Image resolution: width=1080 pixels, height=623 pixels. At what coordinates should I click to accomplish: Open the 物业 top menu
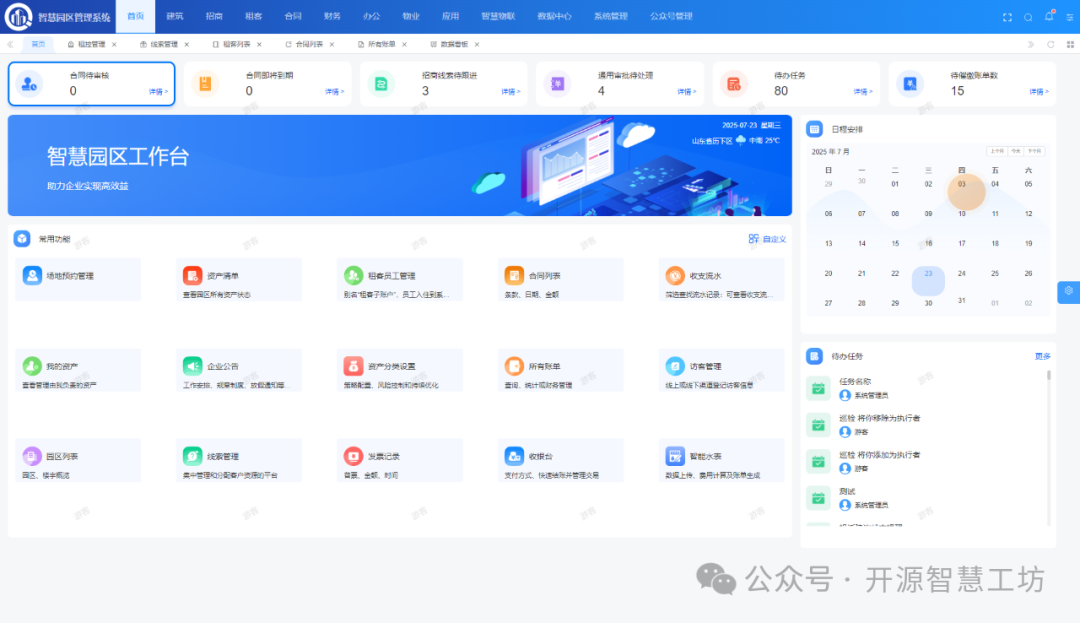pos(411,16)
